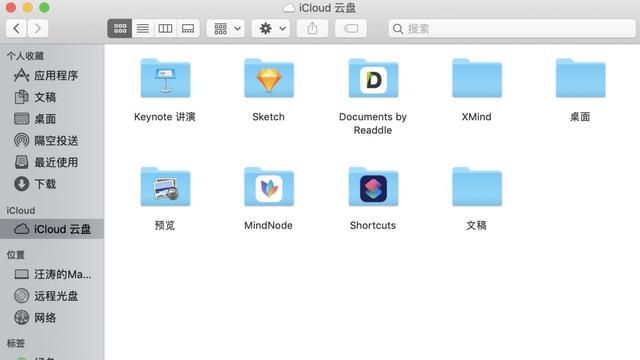Viewport: 640px width, 360px height.
Task: Open 文稿 in the sidebar favorites
Action: (52, 97)
